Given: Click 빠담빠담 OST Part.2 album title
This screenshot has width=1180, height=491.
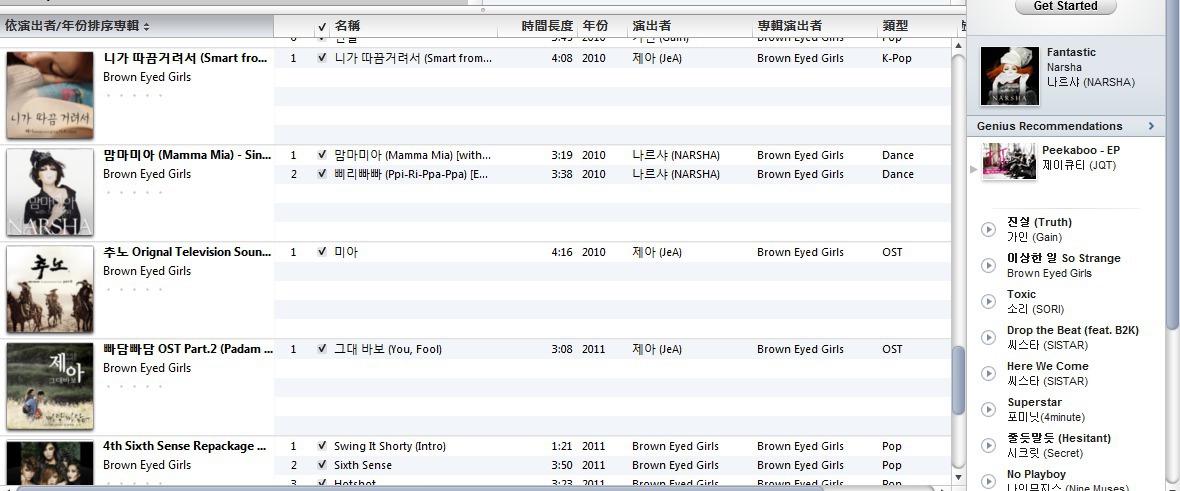Looking at the screenshot, I should click(188, 349).
